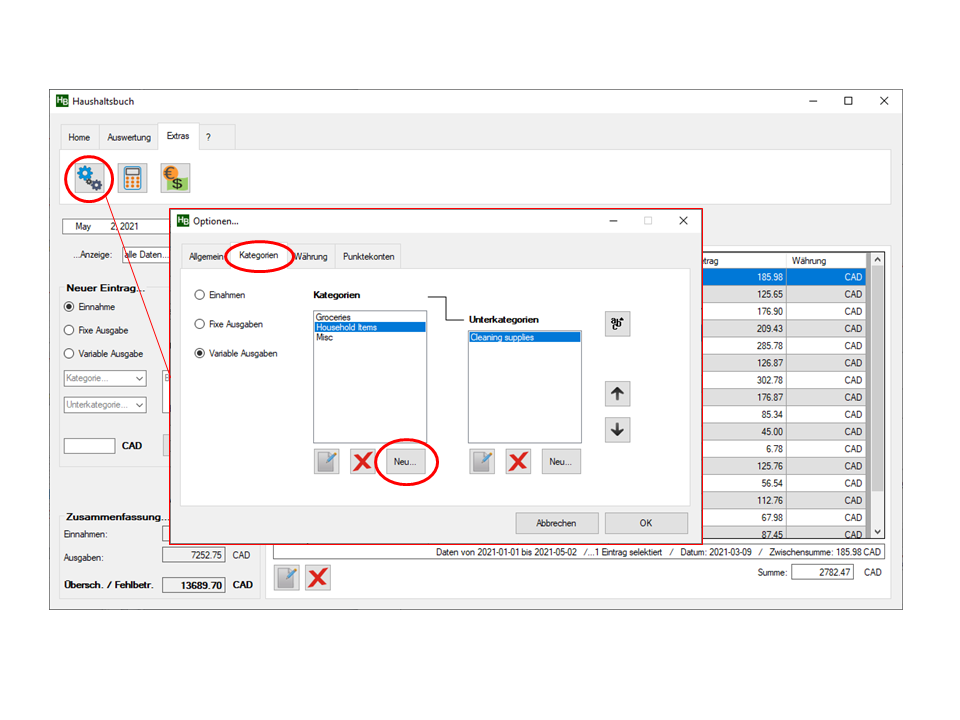Open the Auswertung tab

[129, 137]
